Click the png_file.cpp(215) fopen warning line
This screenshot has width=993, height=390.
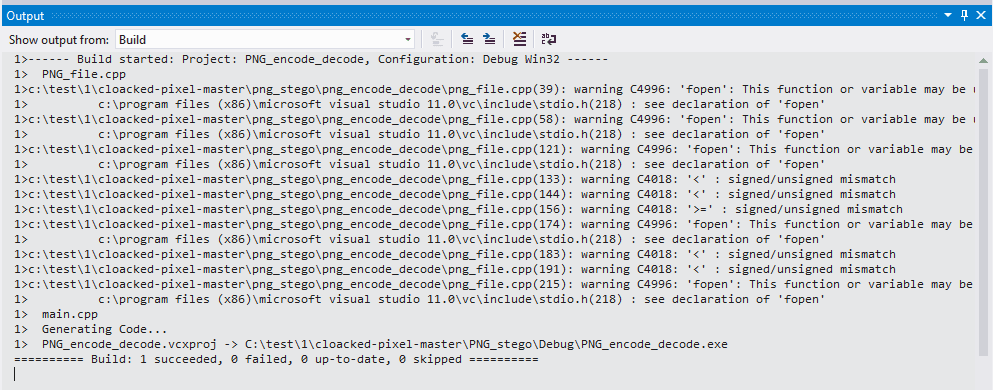click(x=494, y=284)
